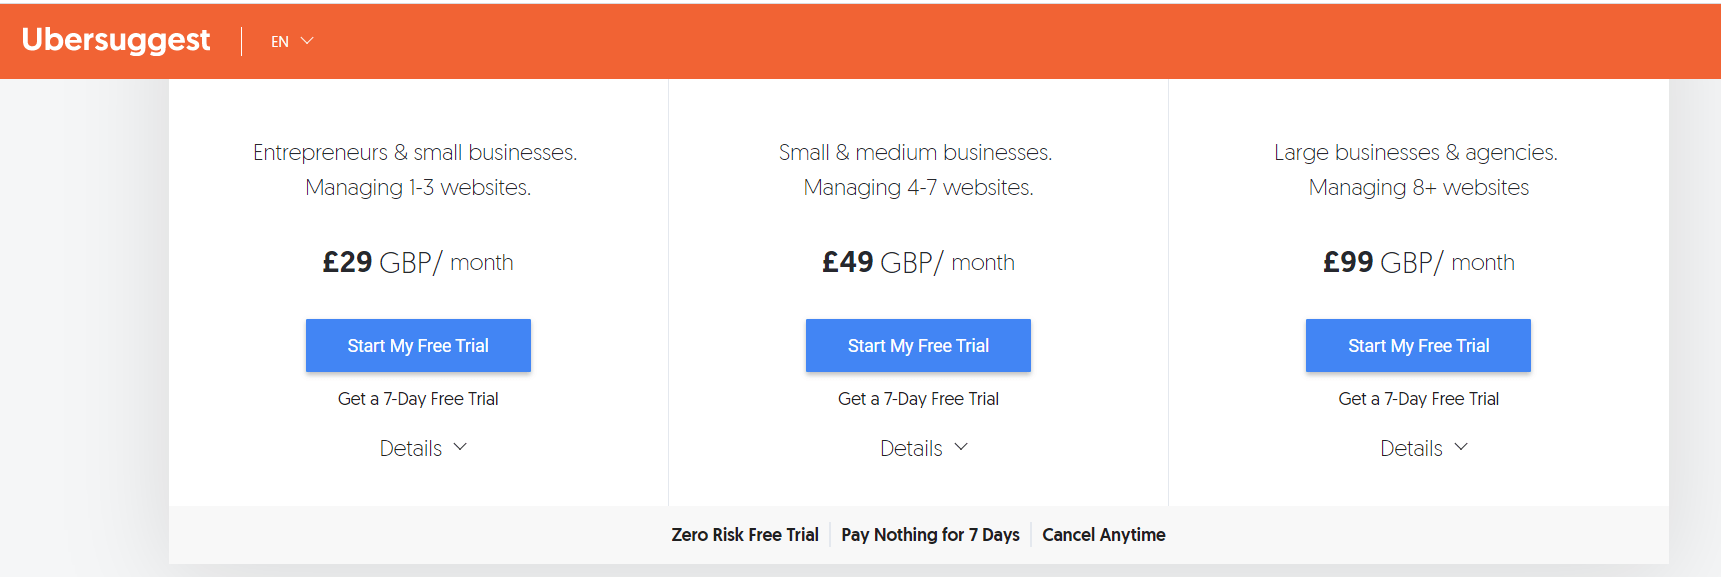Start free trial for £99 plan

coord(1418,345)
